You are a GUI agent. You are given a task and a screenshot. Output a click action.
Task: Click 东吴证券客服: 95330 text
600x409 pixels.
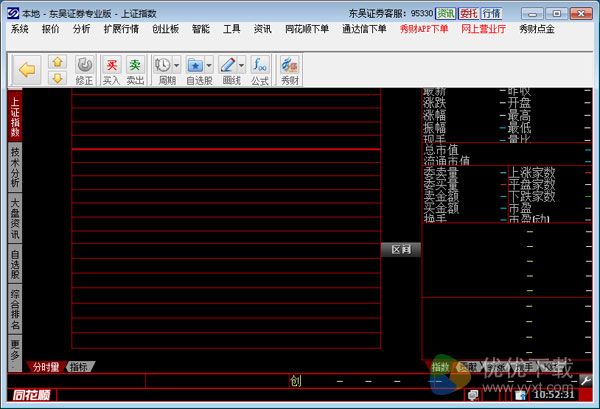[x=391, y=14]
